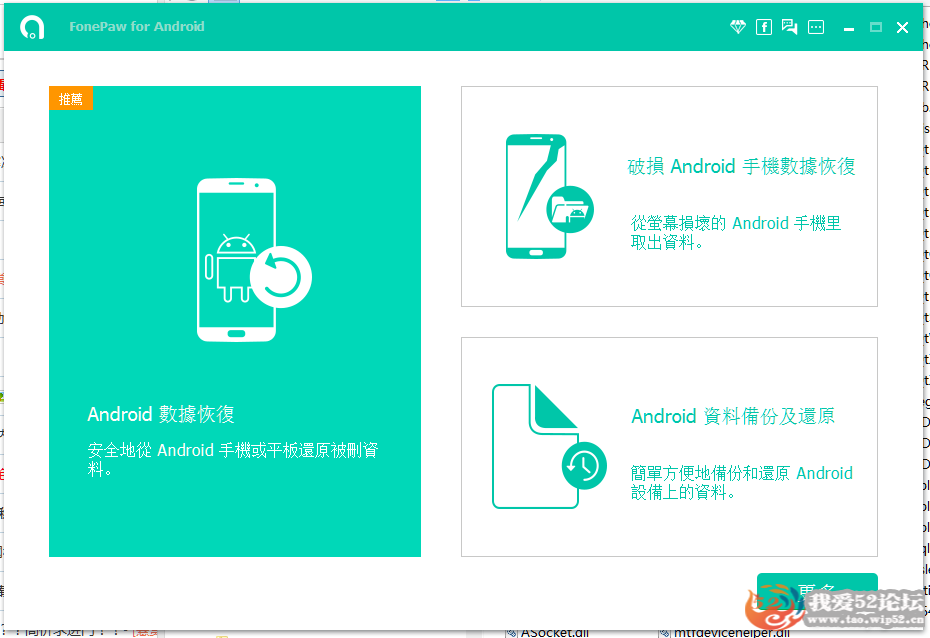
Task: Click the 安全地從 Android 手機 description text
Action: (232, 460)
